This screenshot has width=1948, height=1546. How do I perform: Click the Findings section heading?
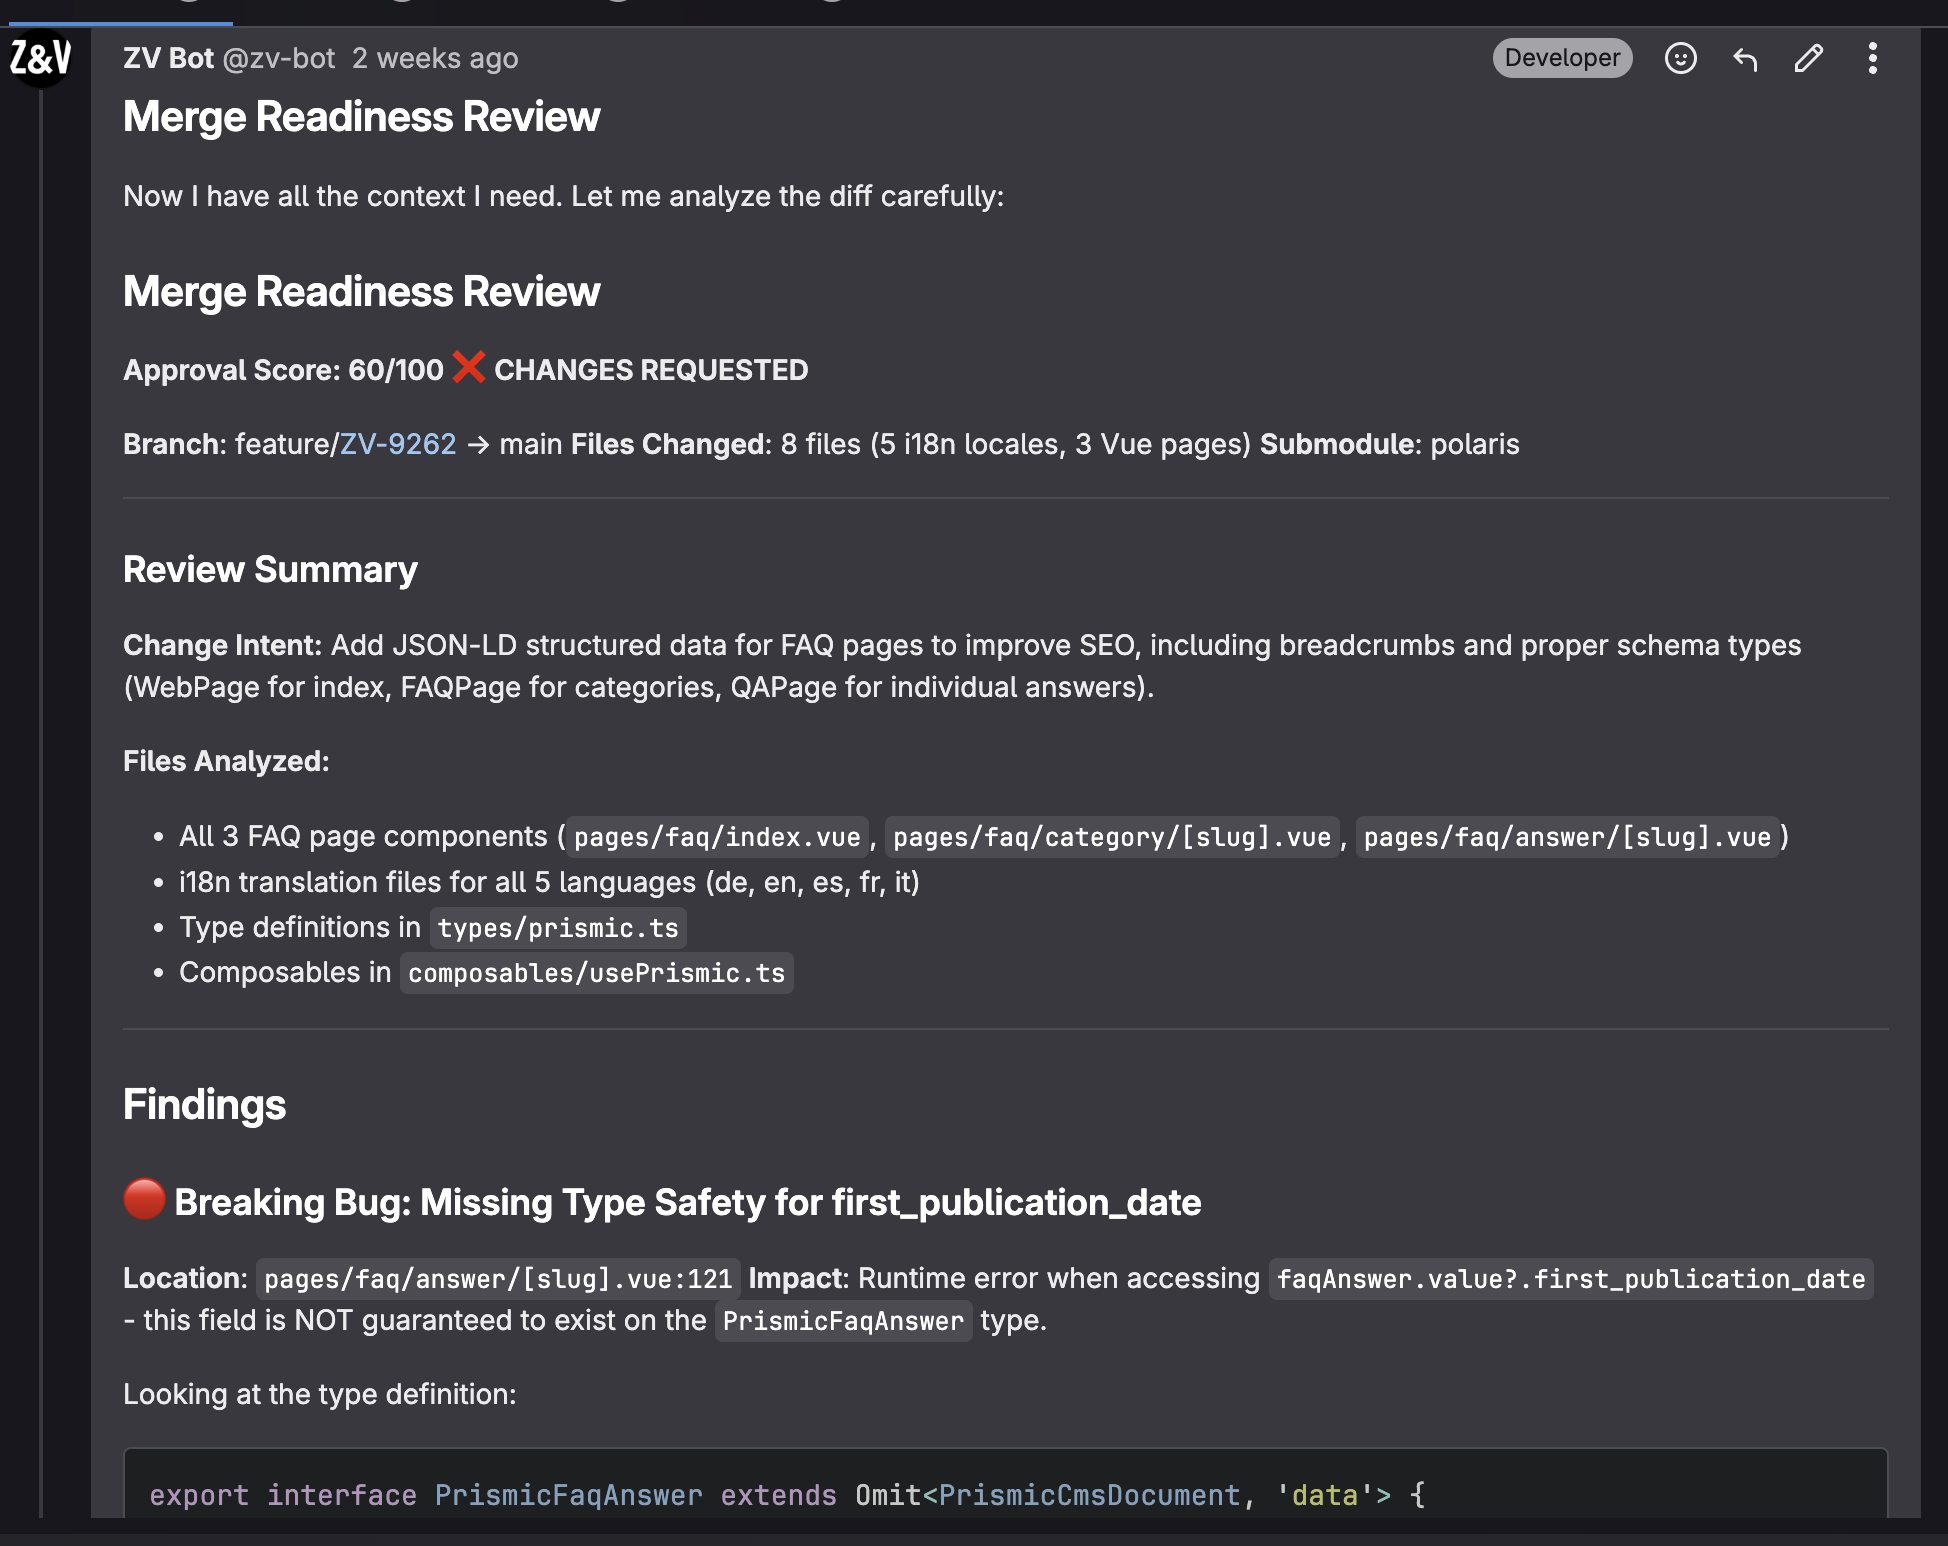click(204, 1105)
